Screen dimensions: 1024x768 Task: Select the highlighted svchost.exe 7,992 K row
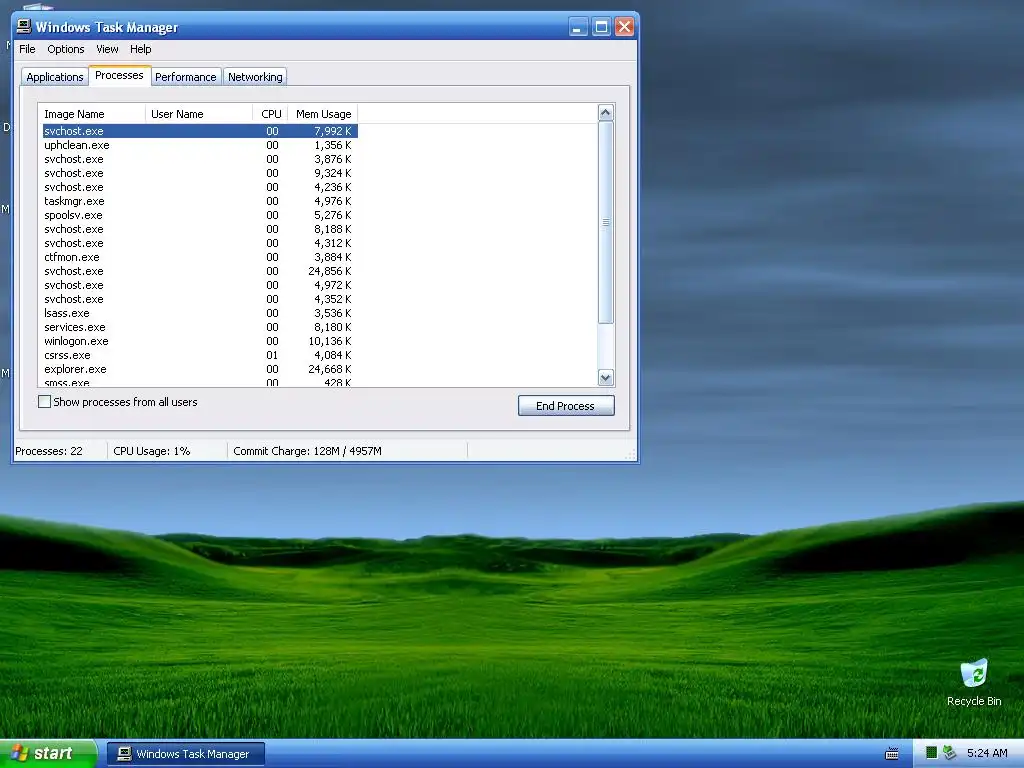[x=200, y=131]
